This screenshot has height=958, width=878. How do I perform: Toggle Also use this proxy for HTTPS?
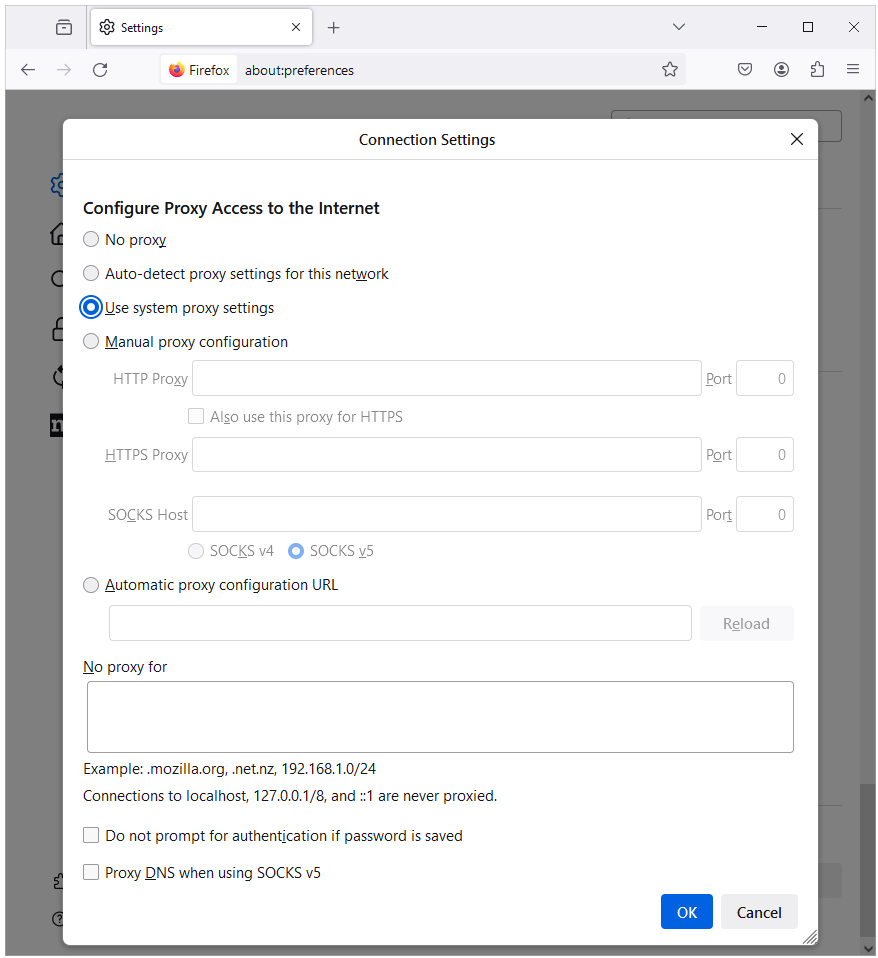(x=196, y=416)
